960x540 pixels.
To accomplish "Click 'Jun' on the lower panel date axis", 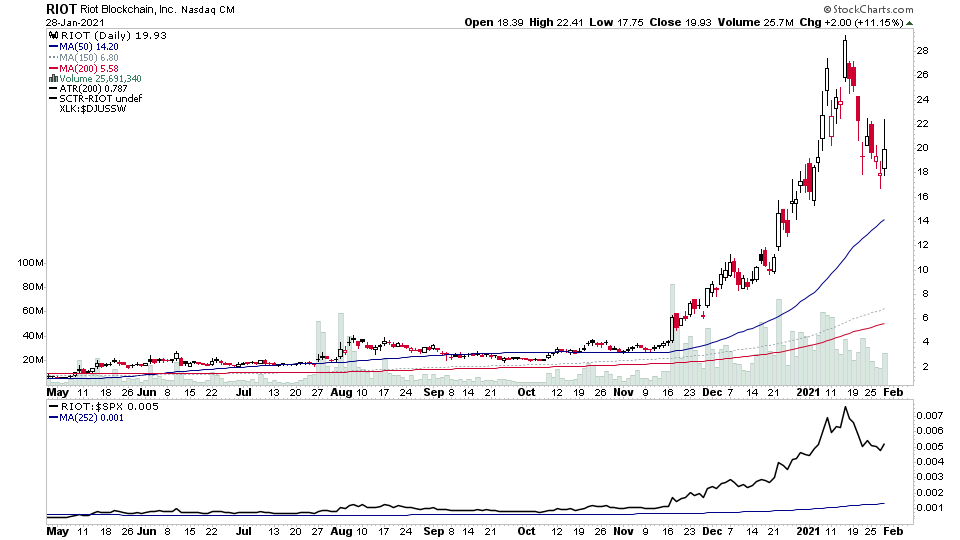I will click(x=146, y=531).
